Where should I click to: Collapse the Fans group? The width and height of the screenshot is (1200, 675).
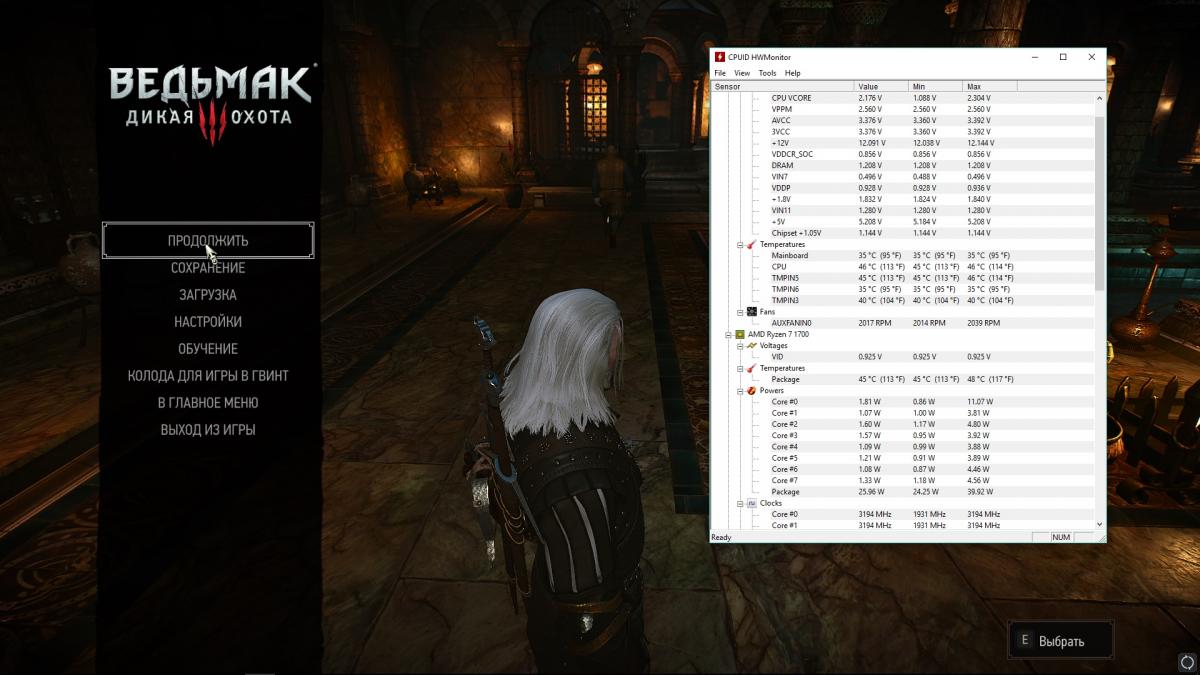pos(740,311)
